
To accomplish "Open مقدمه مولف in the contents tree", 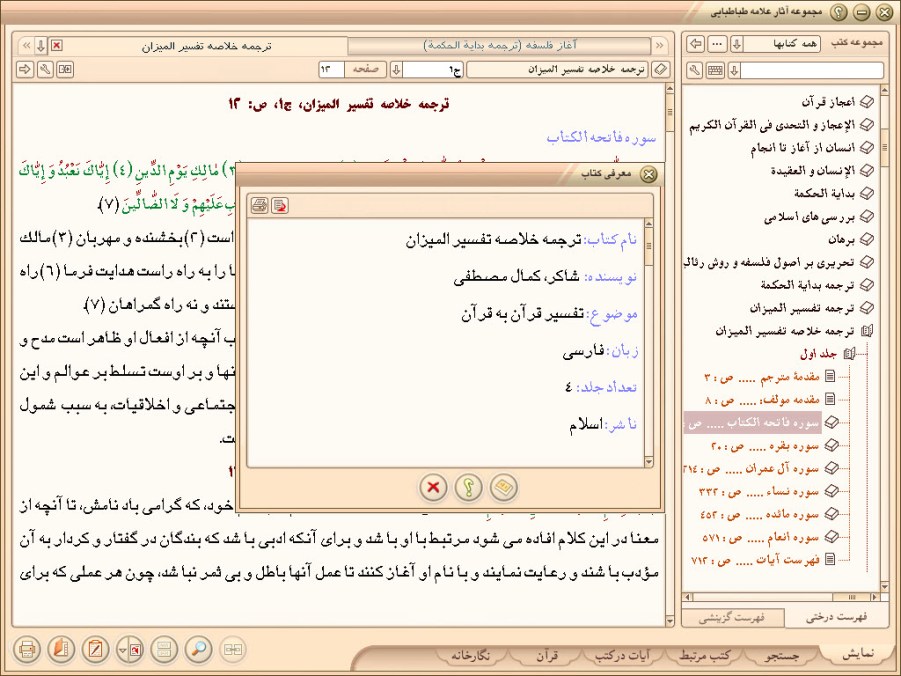I will [762, 400].
